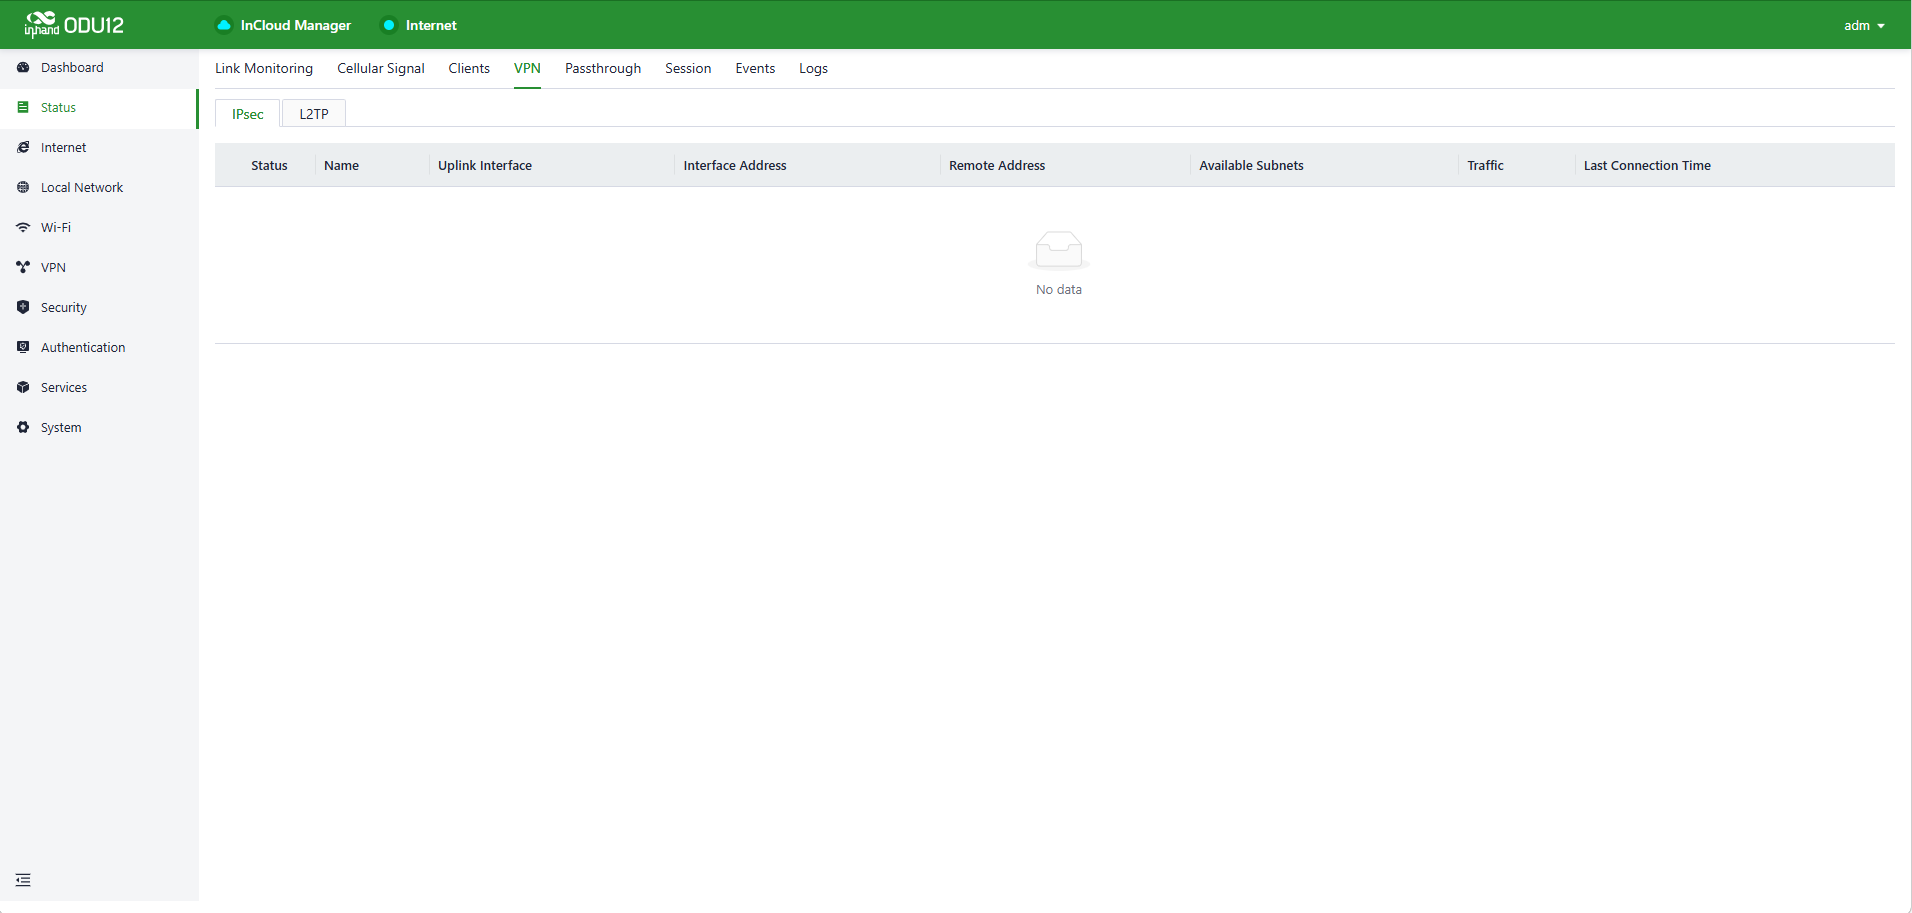Go to the Link Monitoring tab
The height and width of the screenshot is (913, 1912).
pos(264,69)
